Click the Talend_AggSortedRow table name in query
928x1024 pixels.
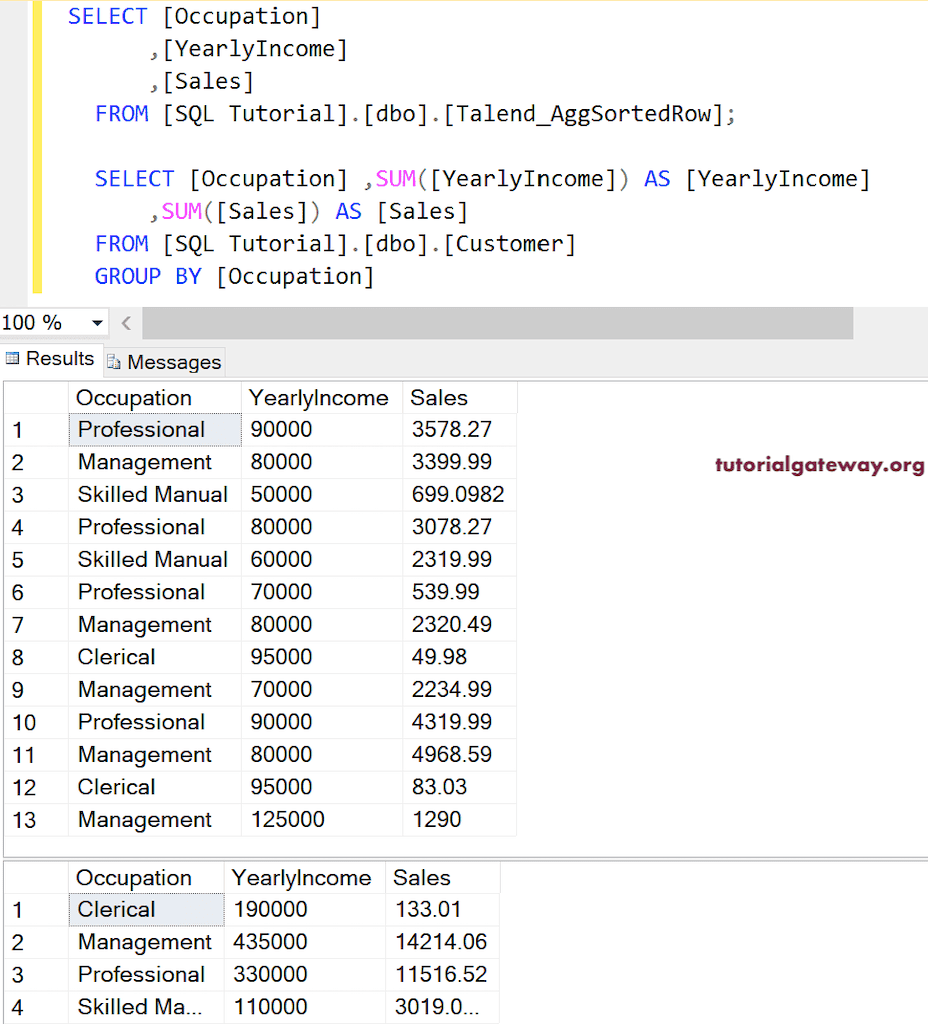[x=583, y=114]
